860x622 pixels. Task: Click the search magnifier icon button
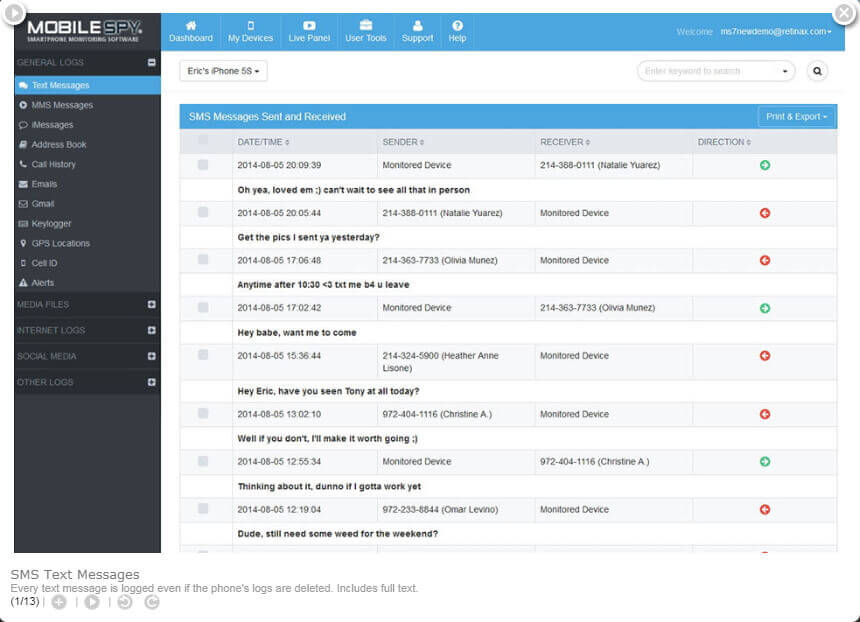coord(818,71)
